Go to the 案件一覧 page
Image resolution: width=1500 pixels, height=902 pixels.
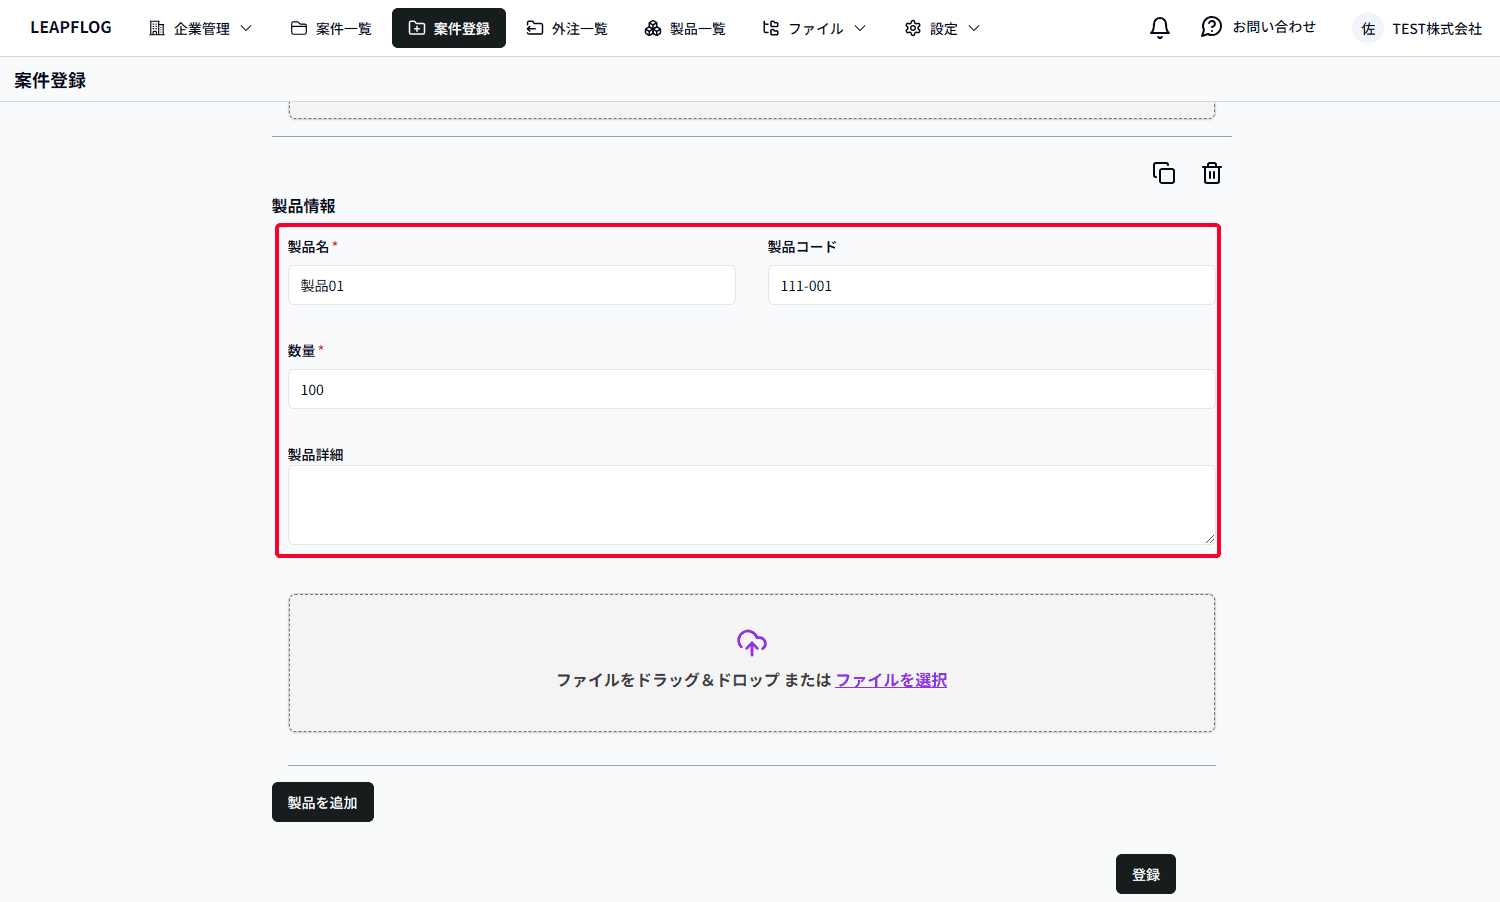331,29
